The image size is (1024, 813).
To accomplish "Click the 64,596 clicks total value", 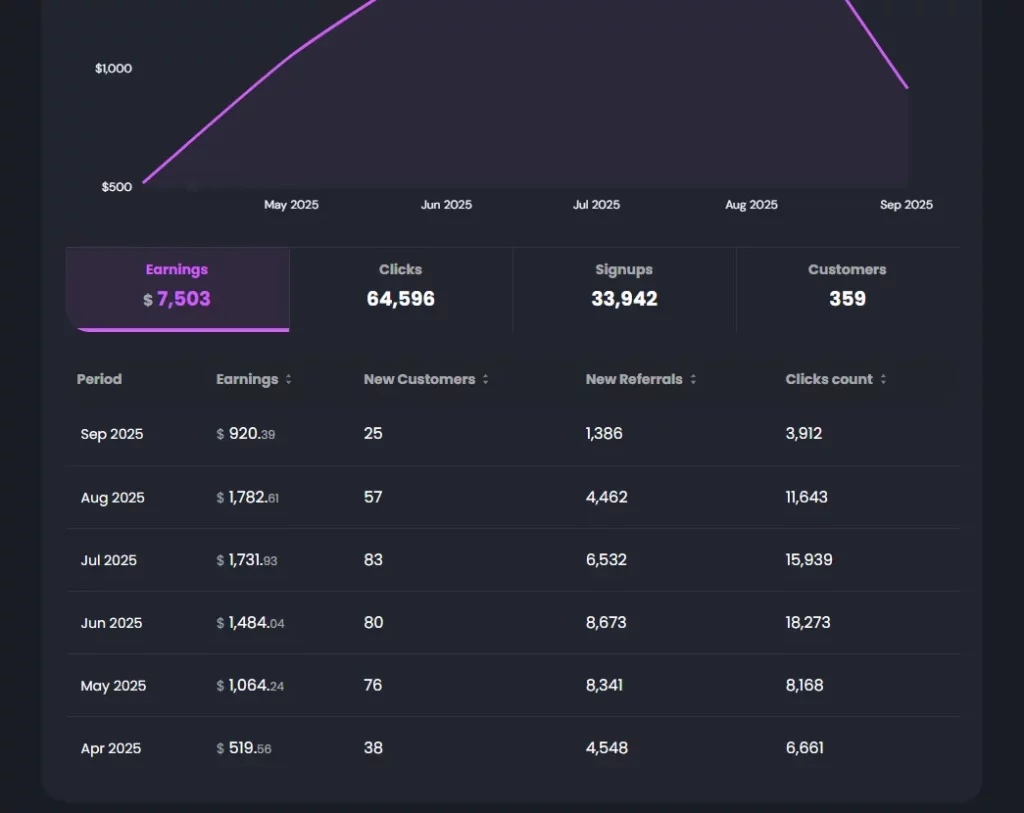I will [400, 298].
